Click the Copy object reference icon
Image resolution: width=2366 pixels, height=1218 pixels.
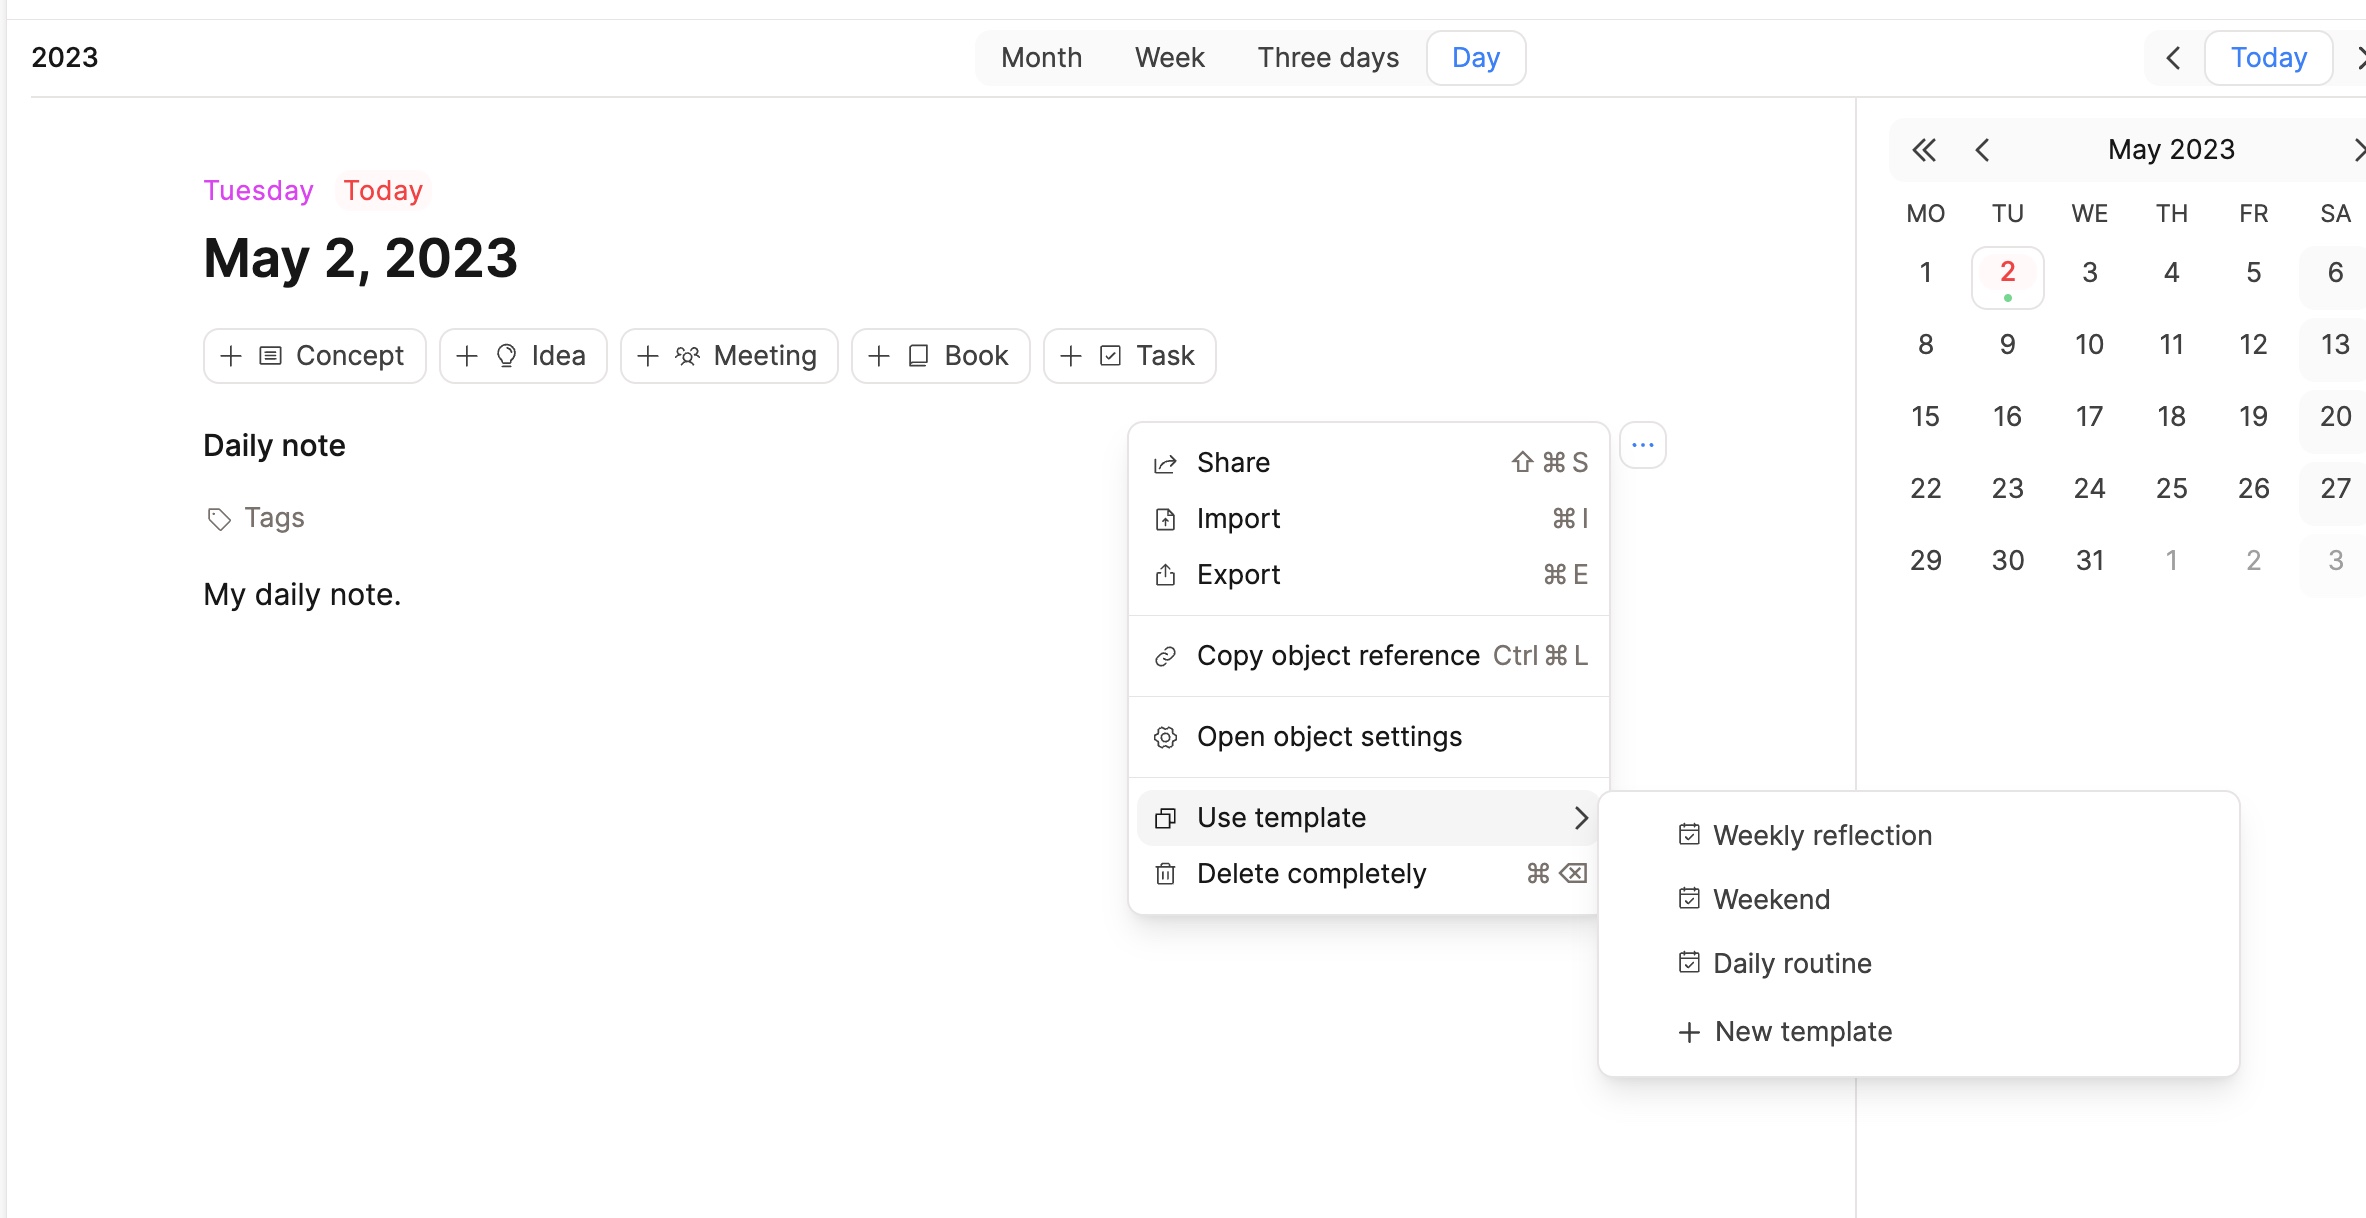click(x=1165, y=654)
